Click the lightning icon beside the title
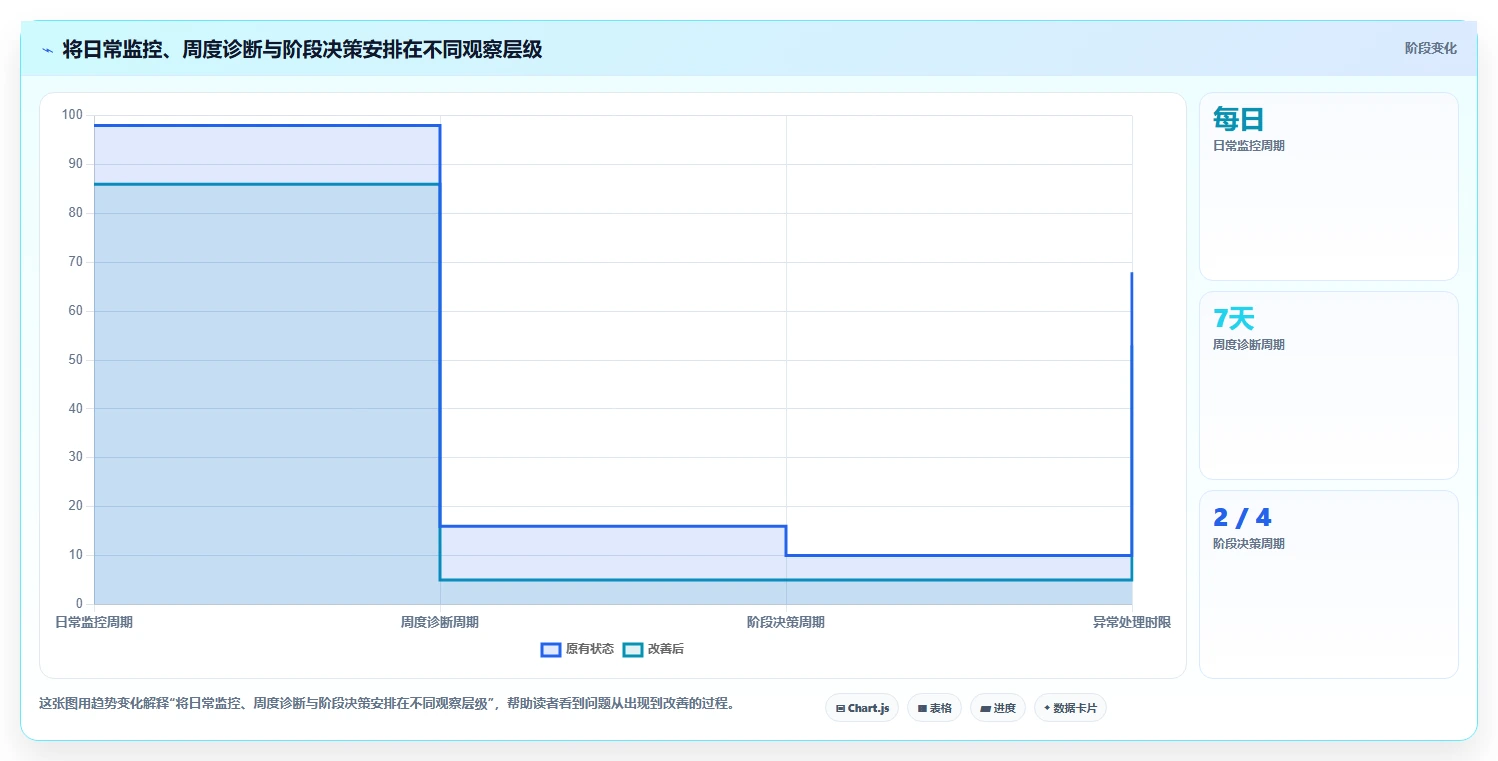Image resolution: width=1498 pixels, height=761 pixels. tap(47, 50)
